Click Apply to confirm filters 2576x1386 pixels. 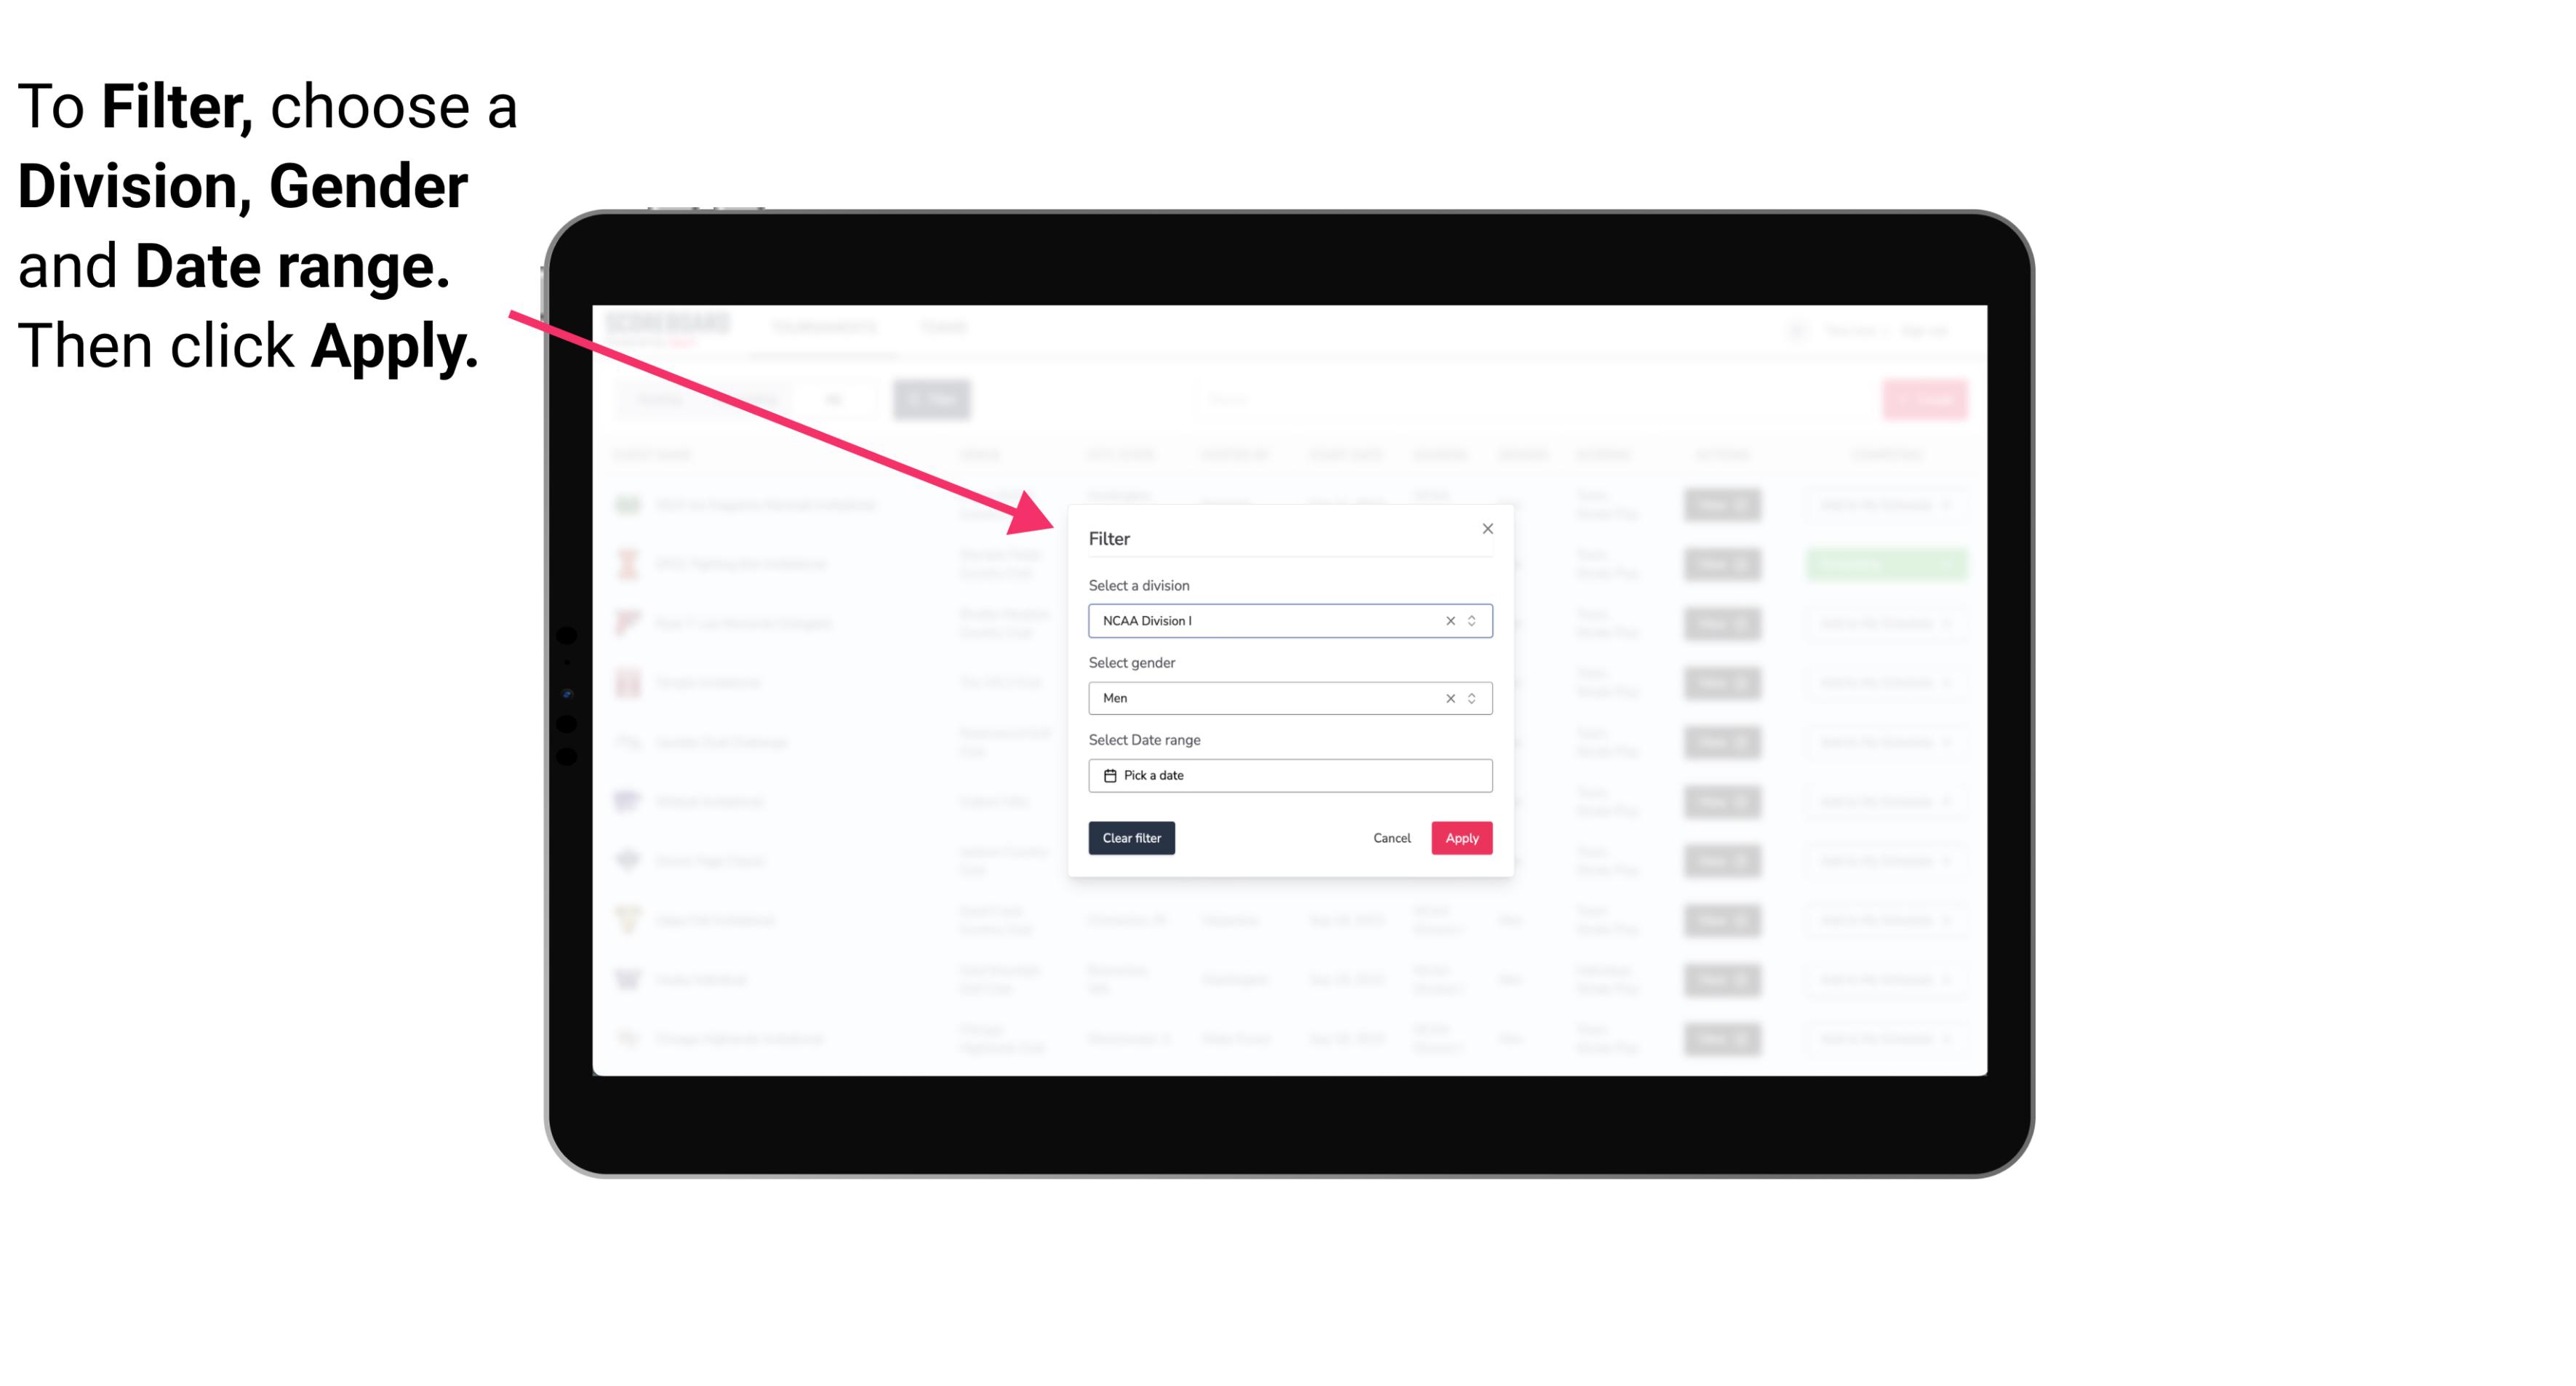pos(1461,838)
